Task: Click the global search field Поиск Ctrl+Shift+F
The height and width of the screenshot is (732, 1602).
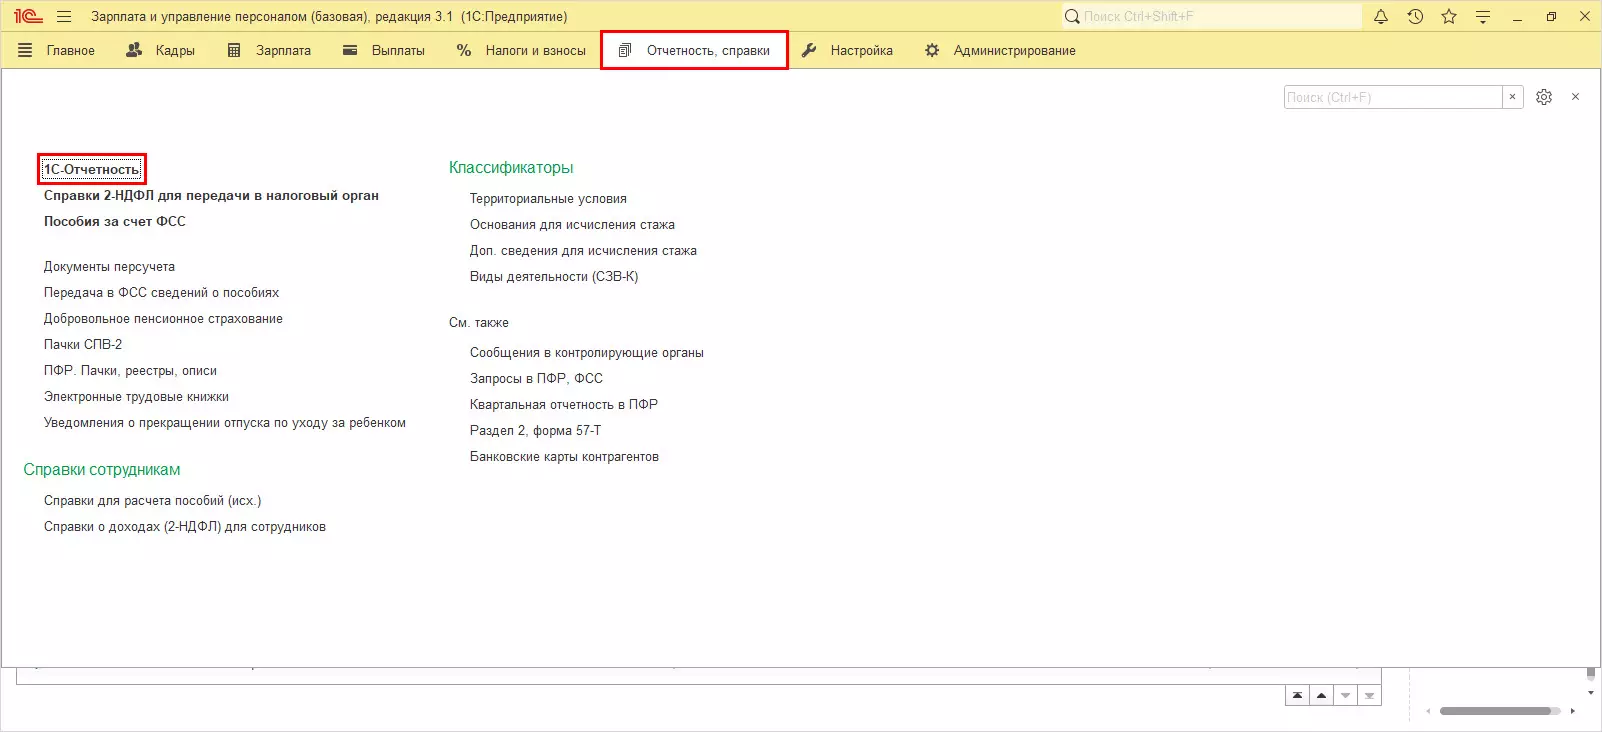Action: [x=1211, y=17]
